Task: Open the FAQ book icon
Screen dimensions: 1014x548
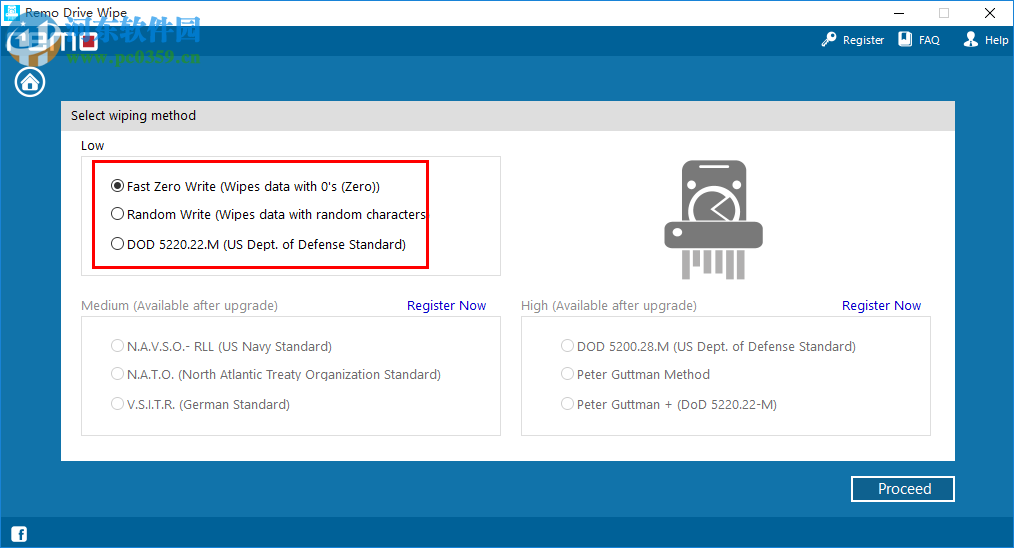Action: coord(905,39)
